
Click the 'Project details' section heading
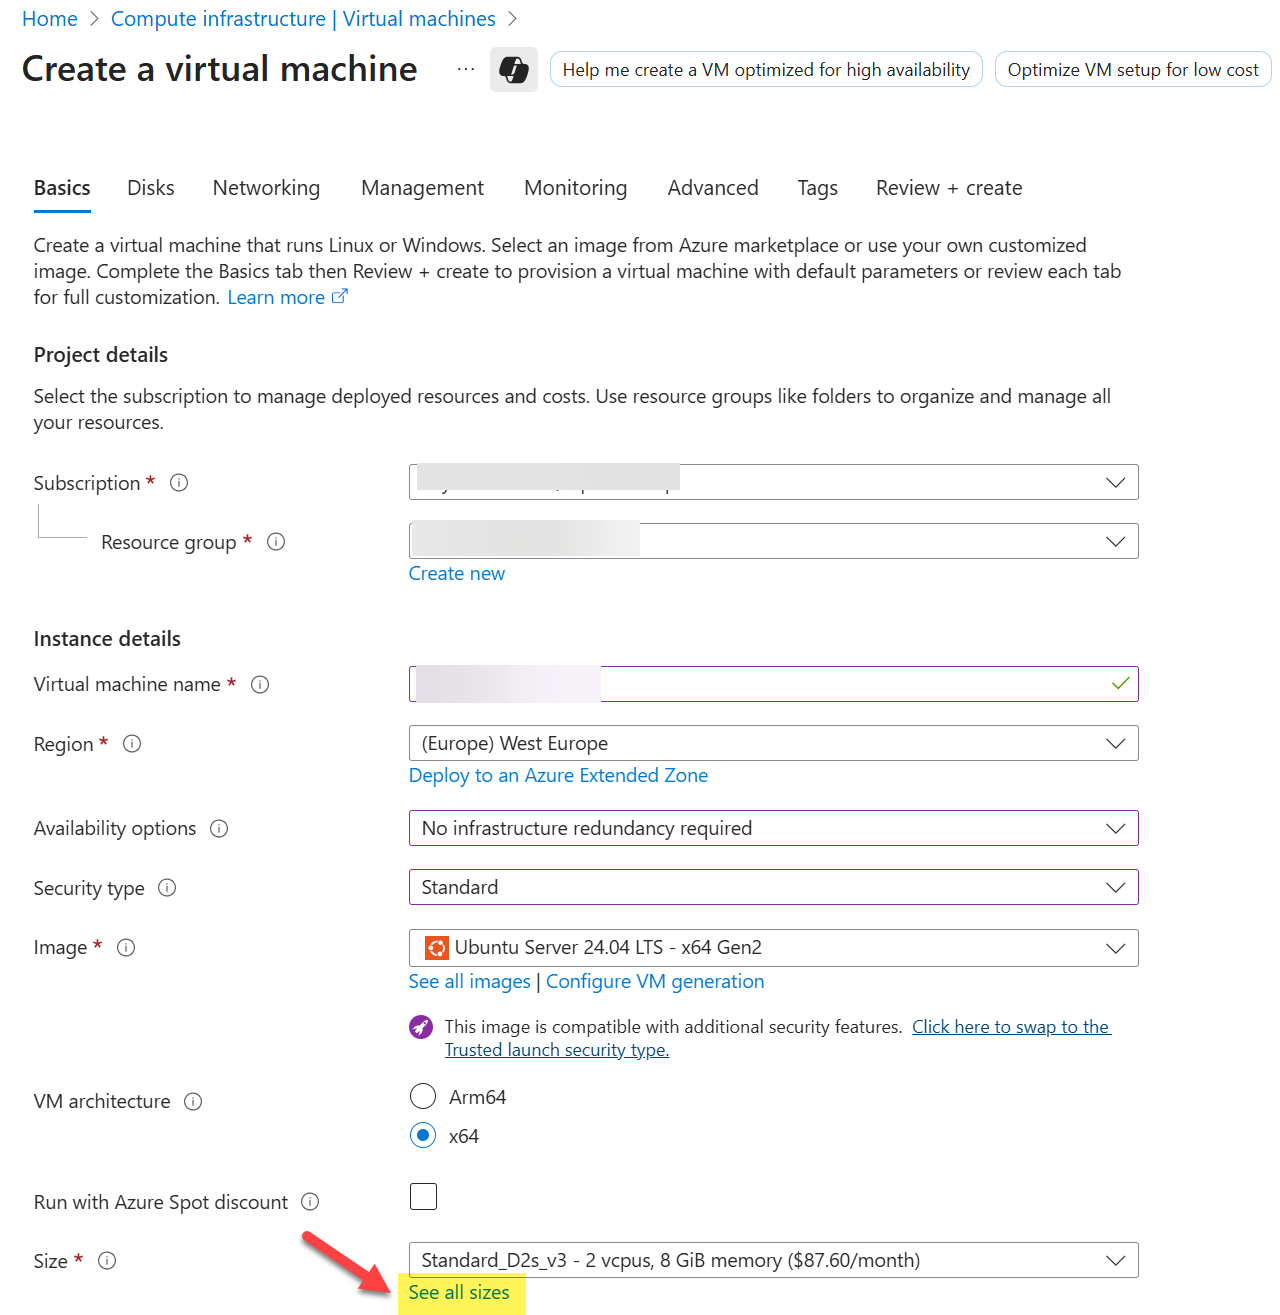coord(101,355)
